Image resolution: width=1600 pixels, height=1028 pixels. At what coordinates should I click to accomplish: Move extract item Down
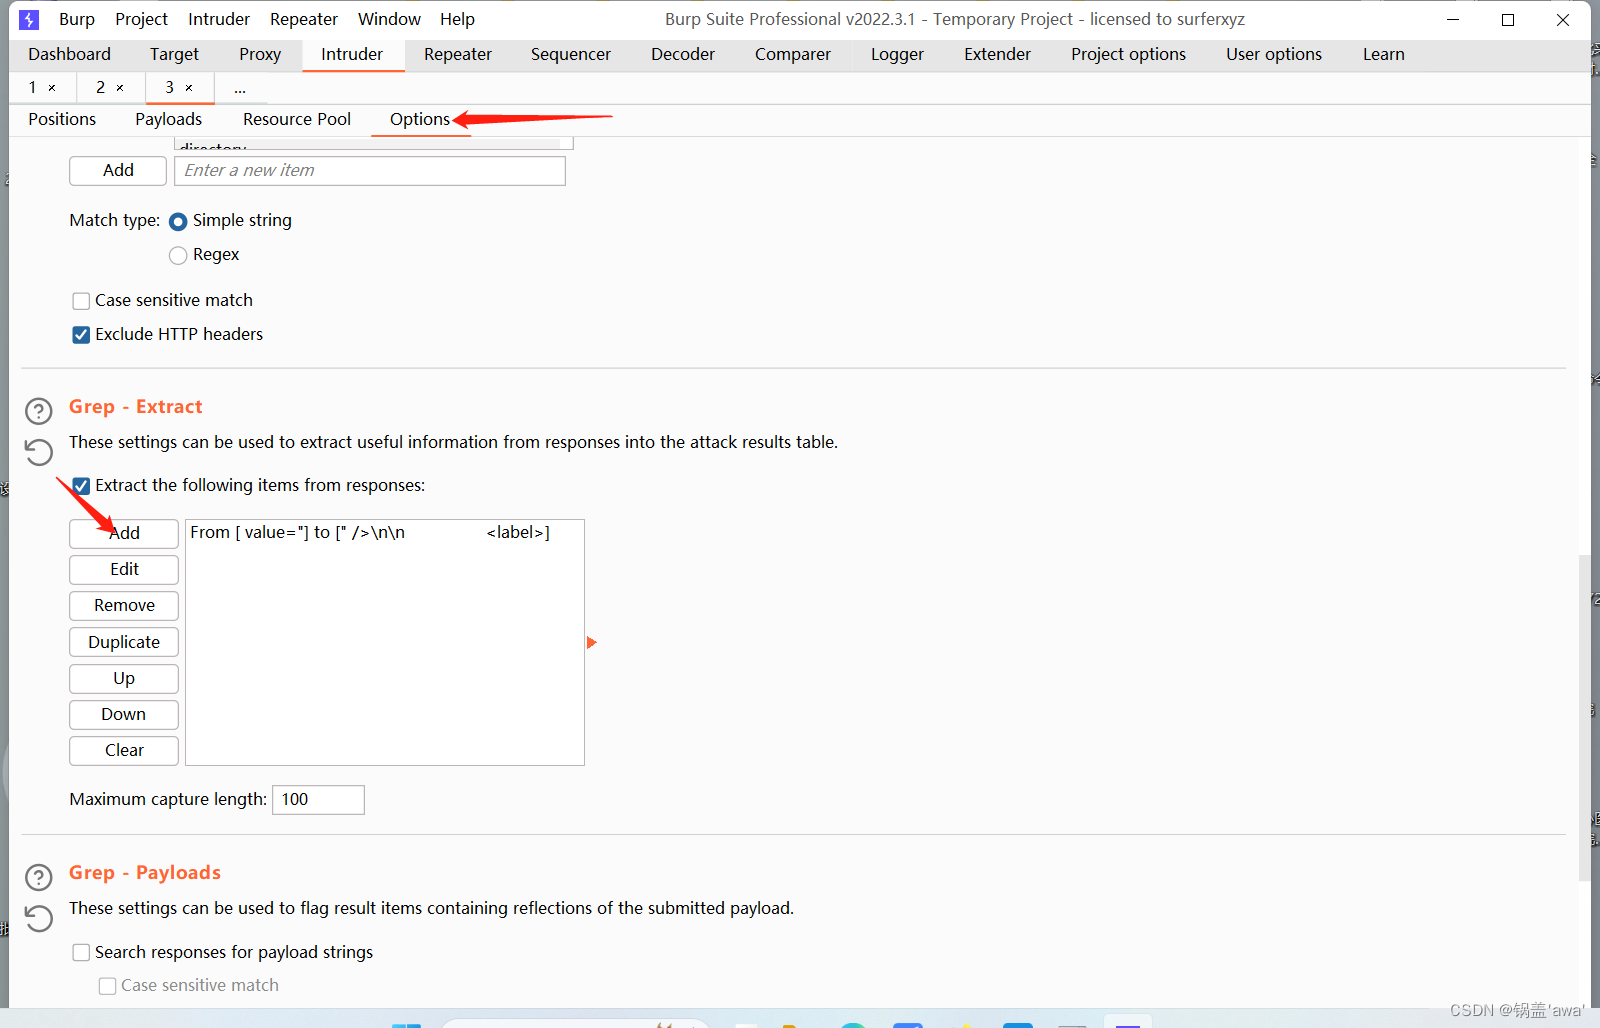(x=124, y=714)
